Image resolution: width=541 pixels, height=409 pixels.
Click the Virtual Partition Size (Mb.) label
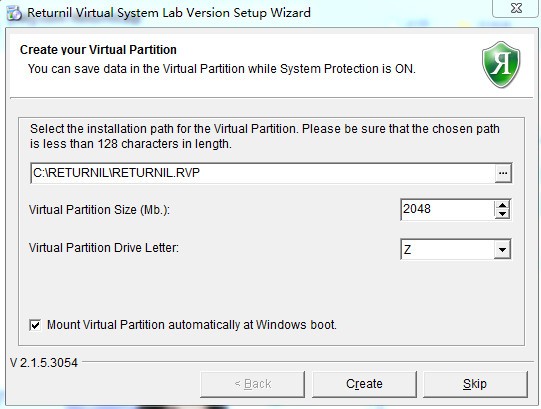(x=99, y=210)
